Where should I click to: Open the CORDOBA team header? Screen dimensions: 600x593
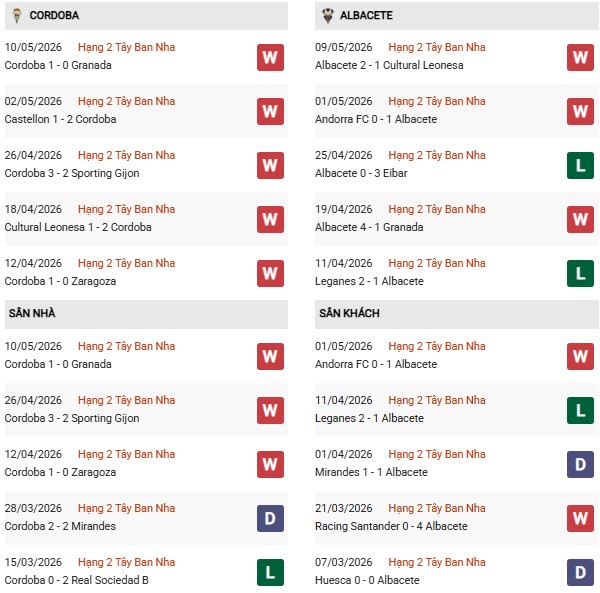tap(146, 16)
